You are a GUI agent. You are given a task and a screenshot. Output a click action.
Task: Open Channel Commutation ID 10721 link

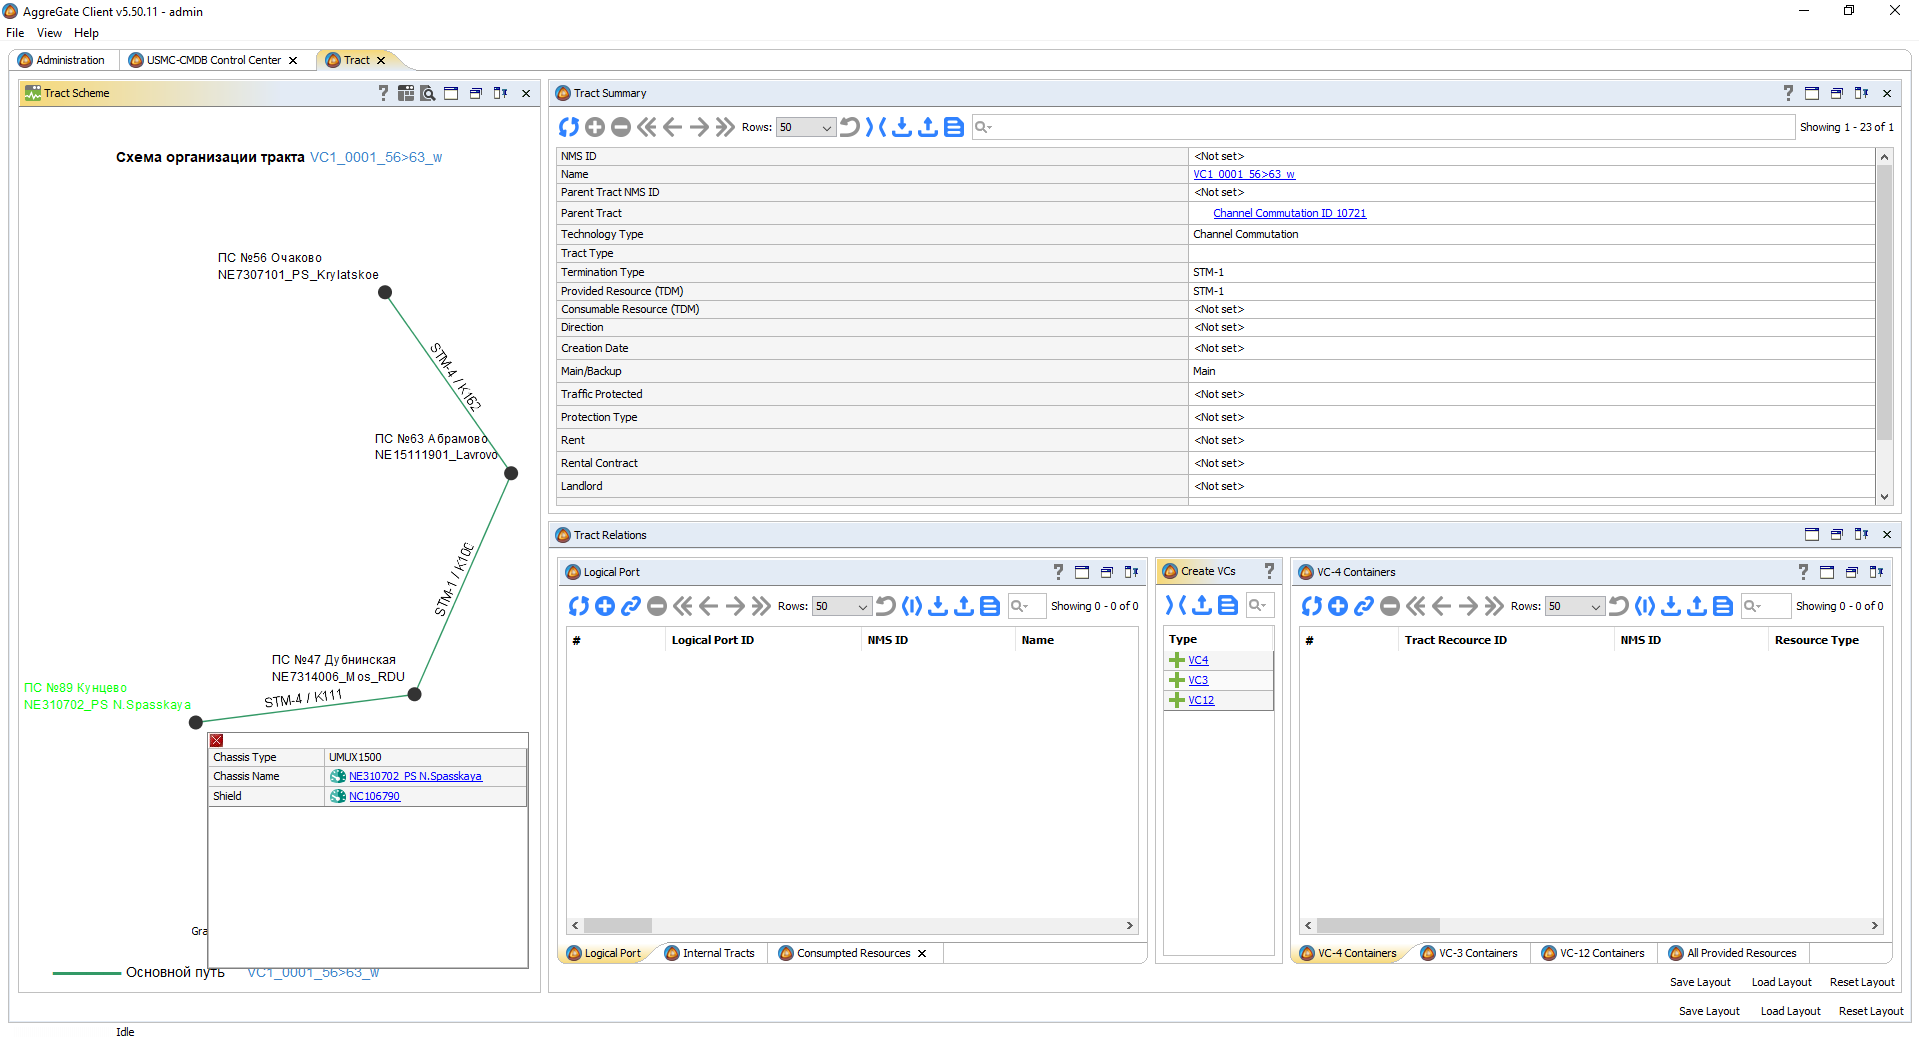[x=1289, y=213]
